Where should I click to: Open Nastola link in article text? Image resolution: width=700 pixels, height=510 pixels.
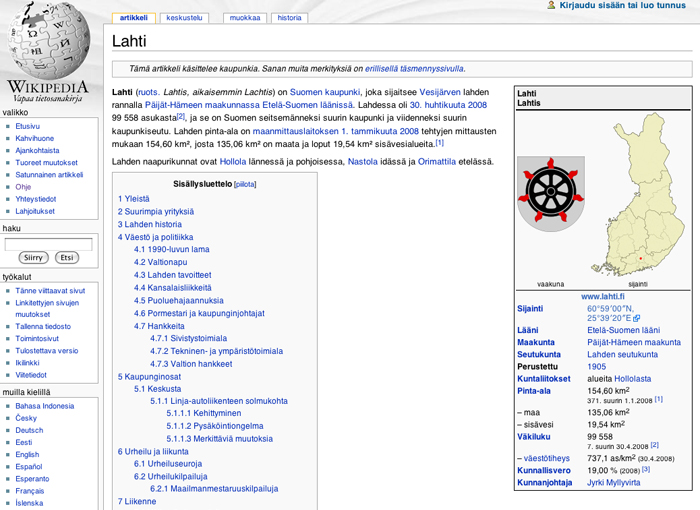click(x=362, y=162)
